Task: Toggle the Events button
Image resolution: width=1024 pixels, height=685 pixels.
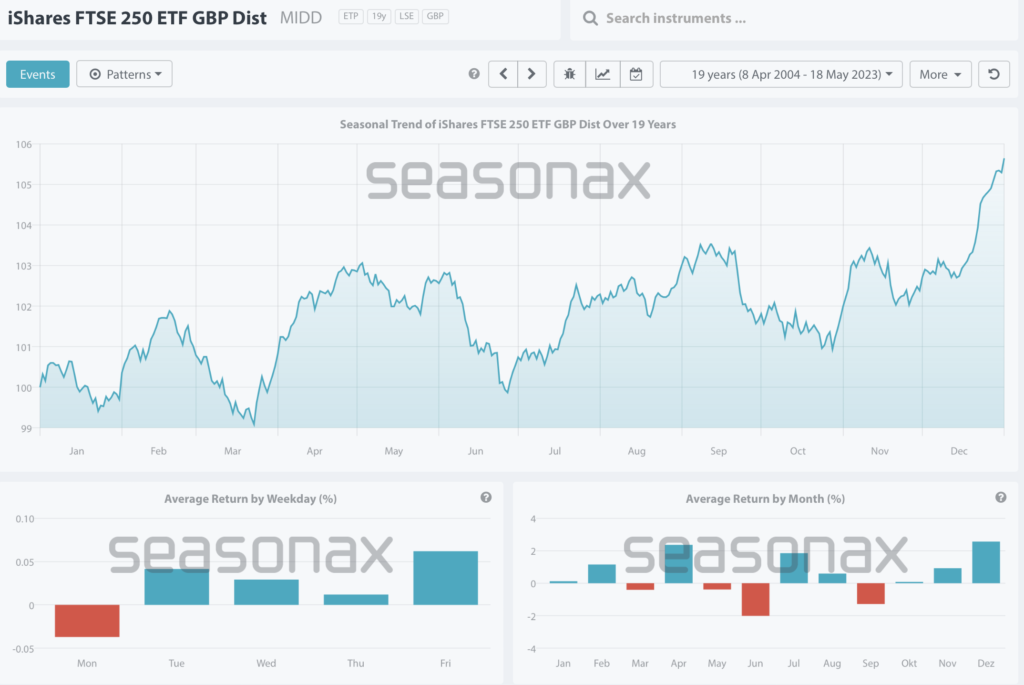Action: point(37,74)
